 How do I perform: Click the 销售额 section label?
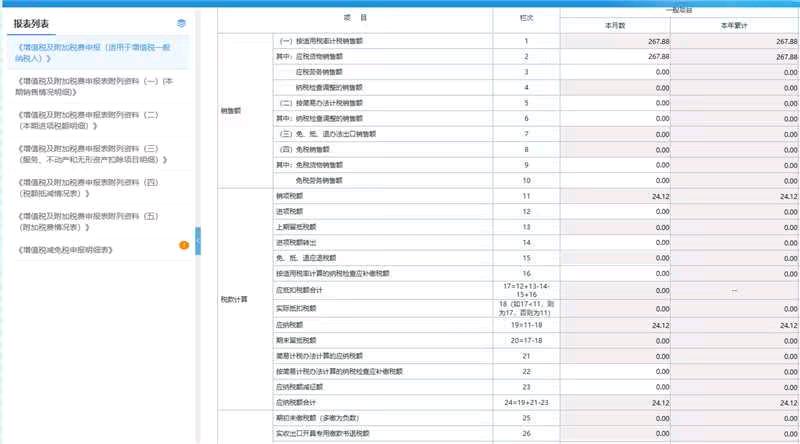tap(231, 111)
